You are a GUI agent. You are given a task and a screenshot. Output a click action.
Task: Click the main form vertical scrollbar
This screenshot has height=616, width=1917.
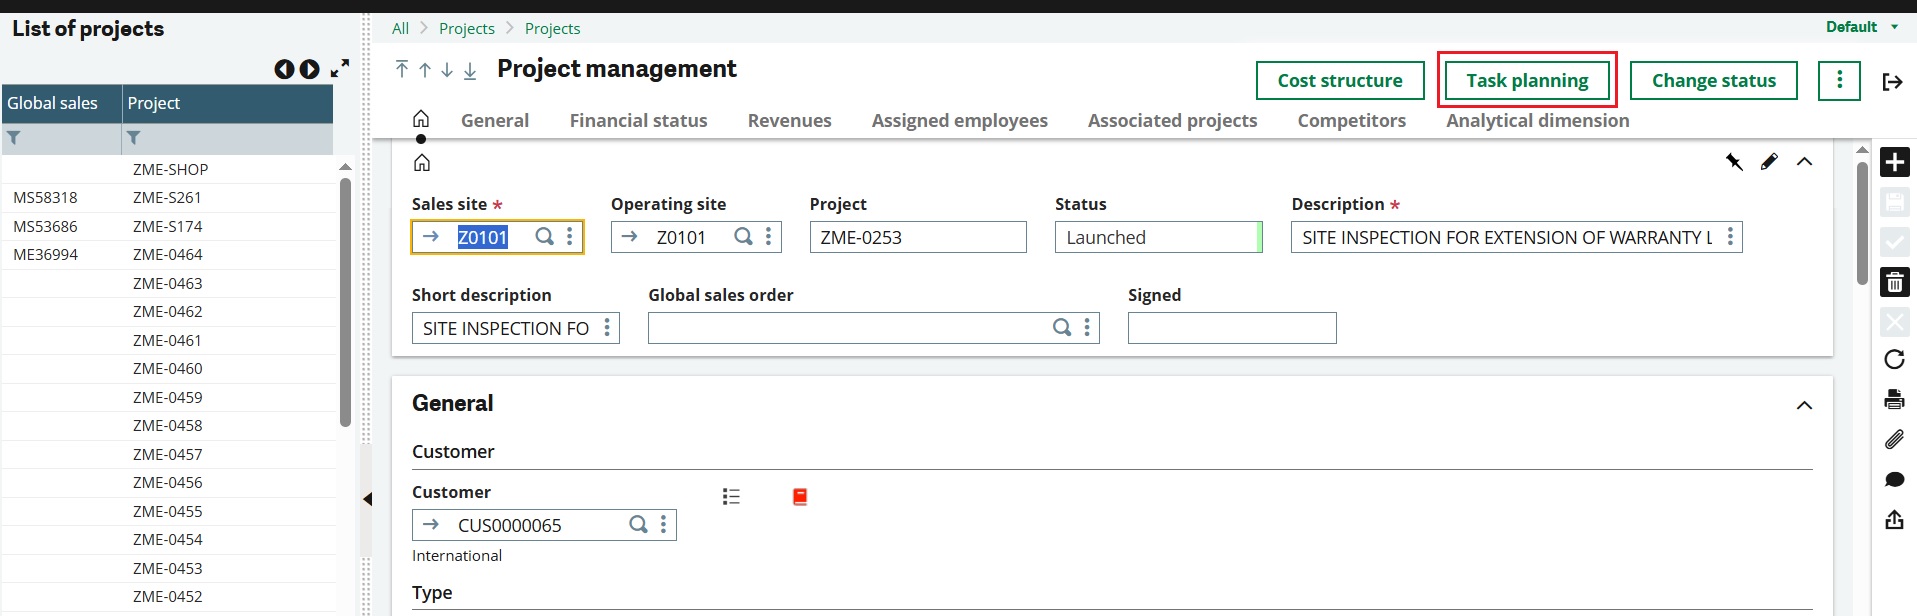pos(1862,223)
